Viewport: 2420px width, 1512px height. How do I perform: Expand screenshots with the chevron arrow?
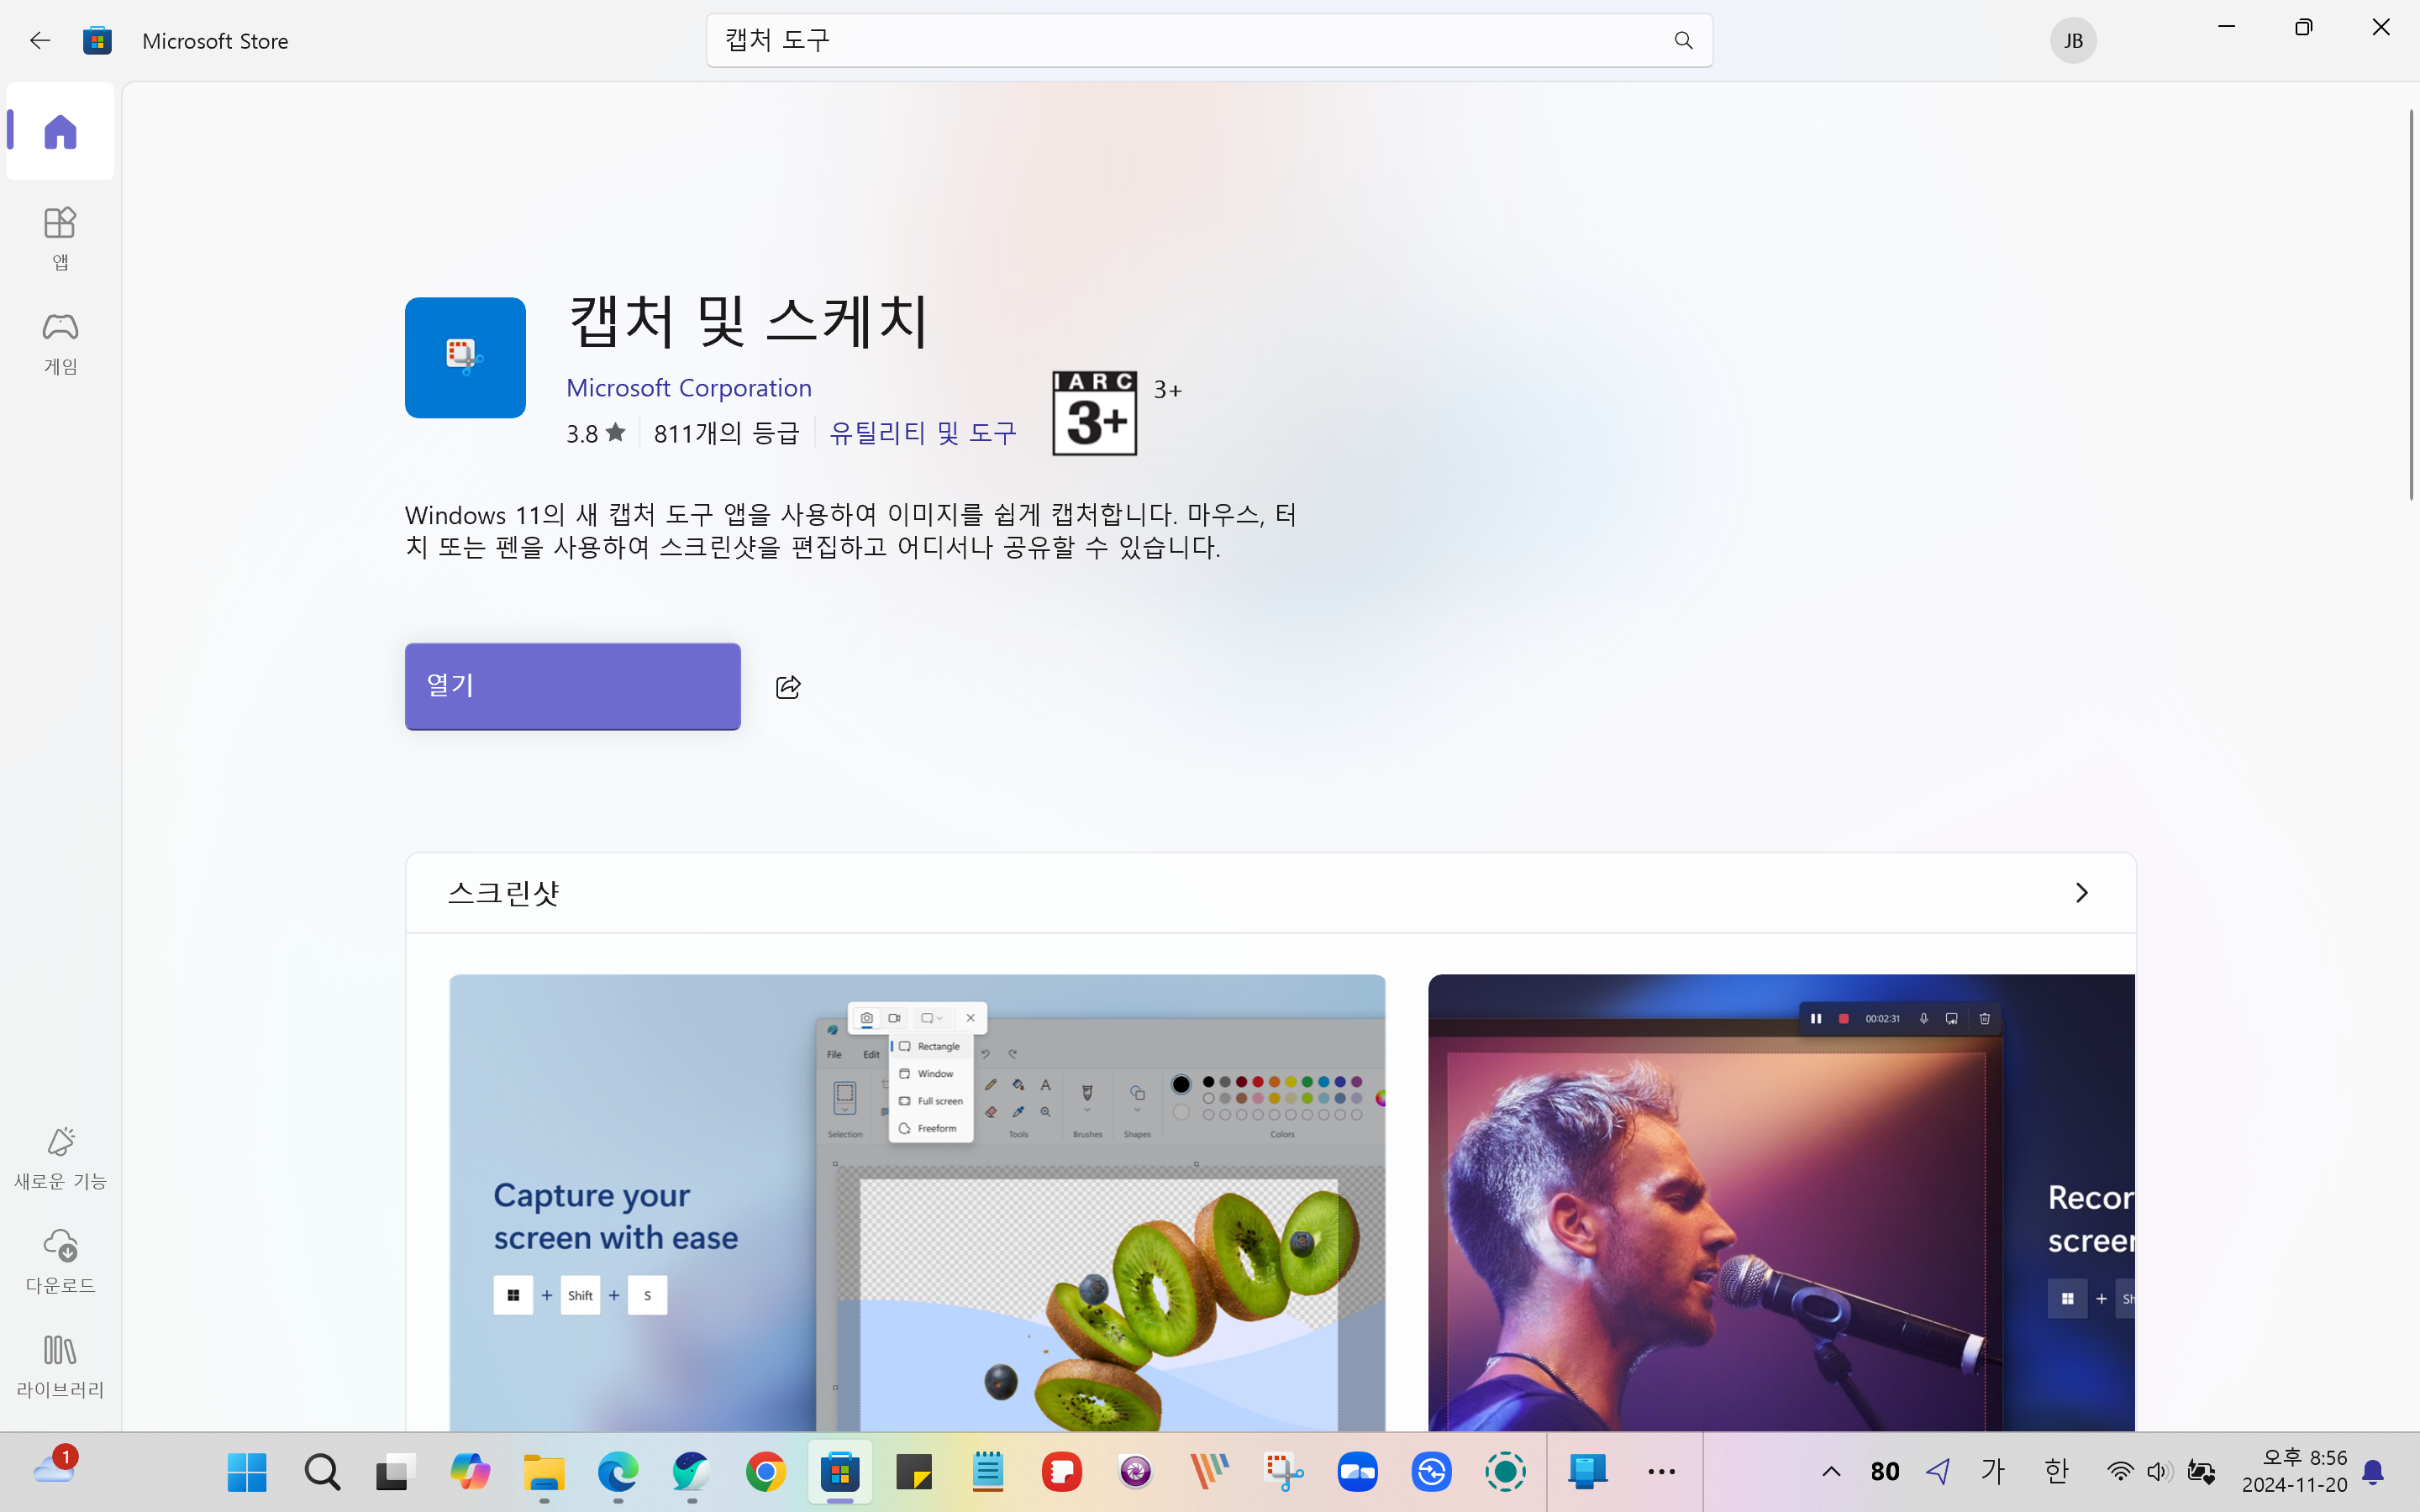(x=2081, y=892)
